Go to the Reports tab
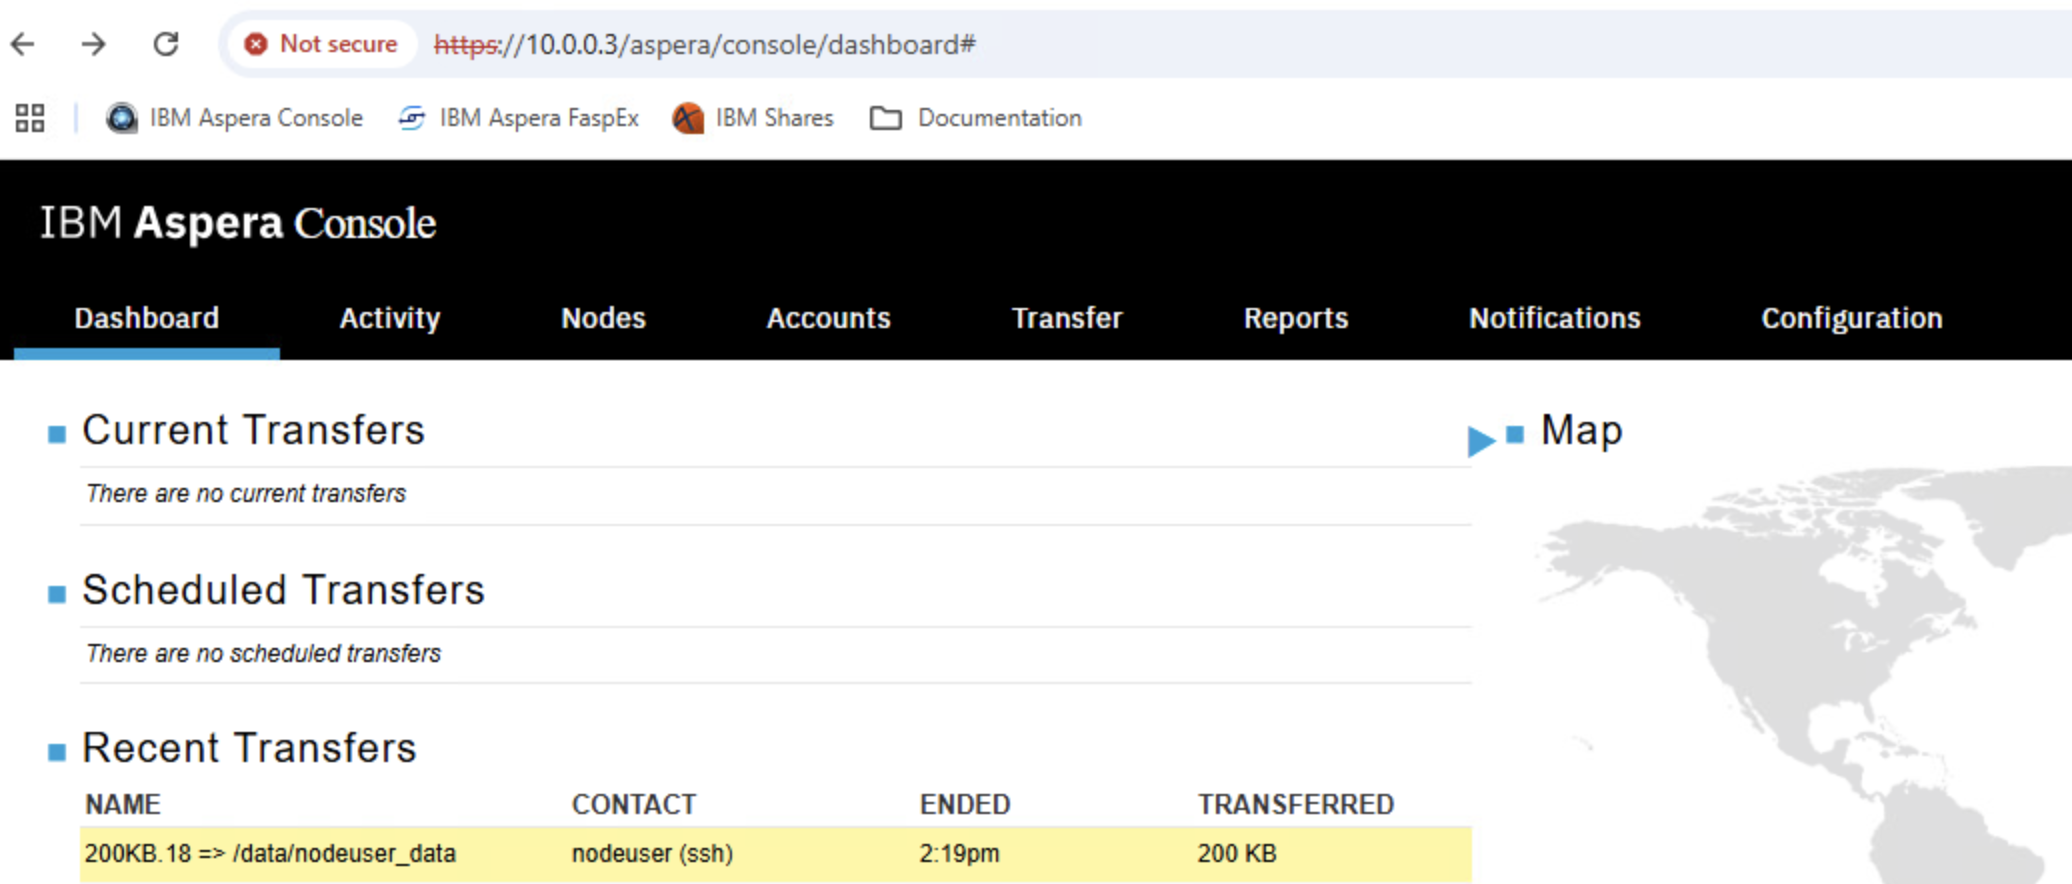Screen dimensions: 2072x884 point(1296,318)
